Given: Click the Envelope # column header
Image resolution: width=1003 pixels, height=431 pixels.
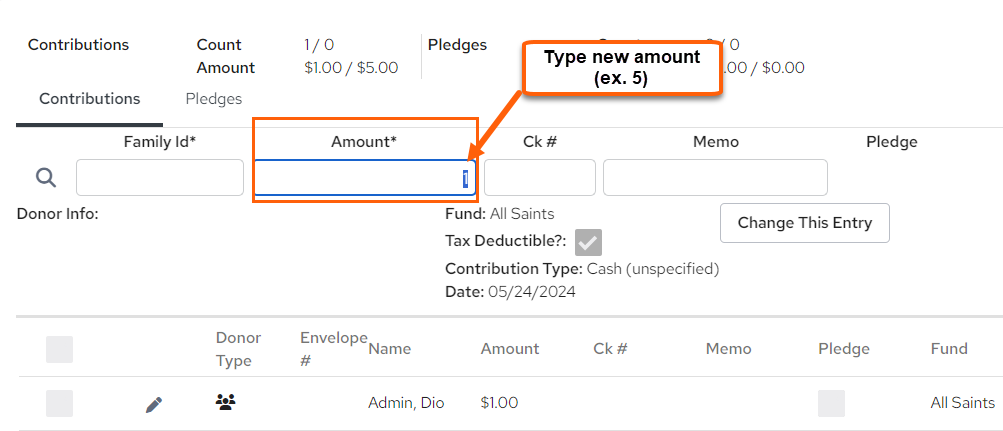Looking at the screenshot, I should point(334,349).
